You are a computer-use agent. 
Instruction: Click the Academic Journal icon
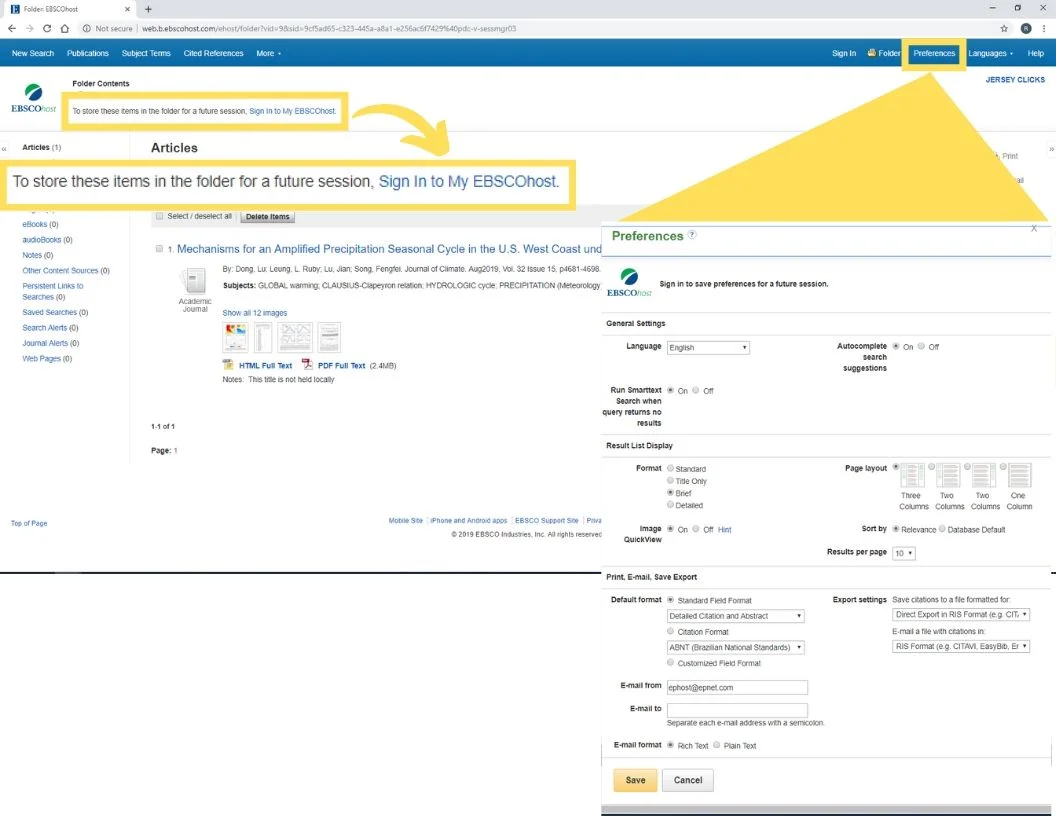click(x=195, y=281)
